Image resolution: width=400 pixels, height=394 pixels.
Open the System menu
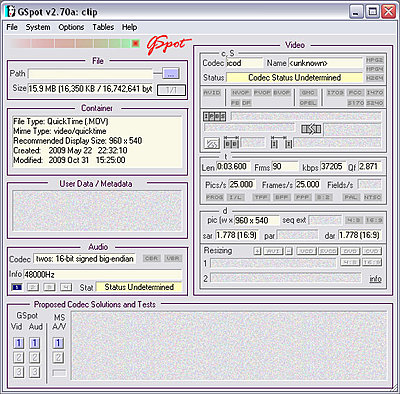38,27
